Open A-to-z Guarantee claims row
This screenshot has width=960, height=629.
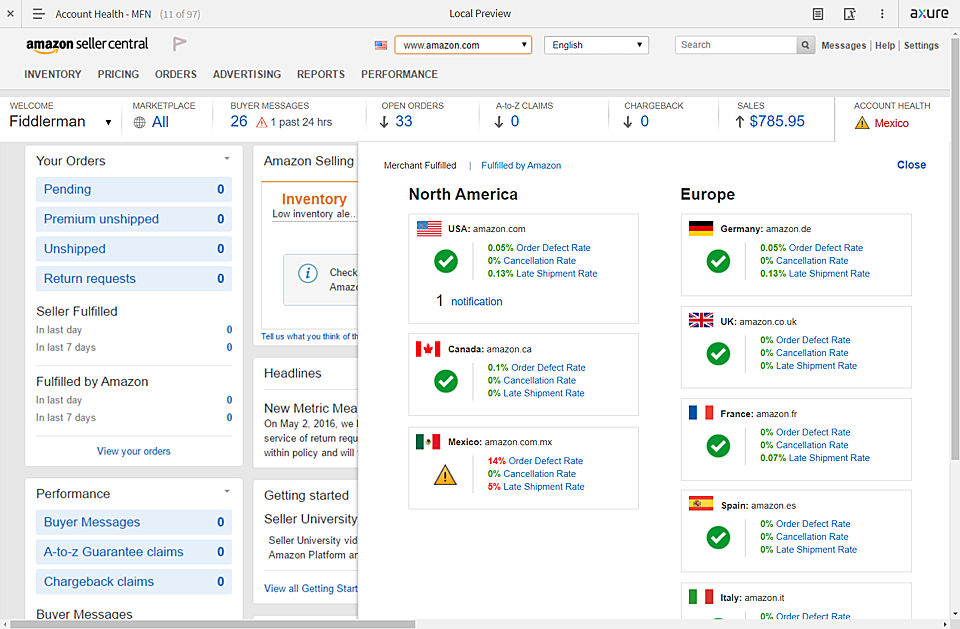coord(133,552)
